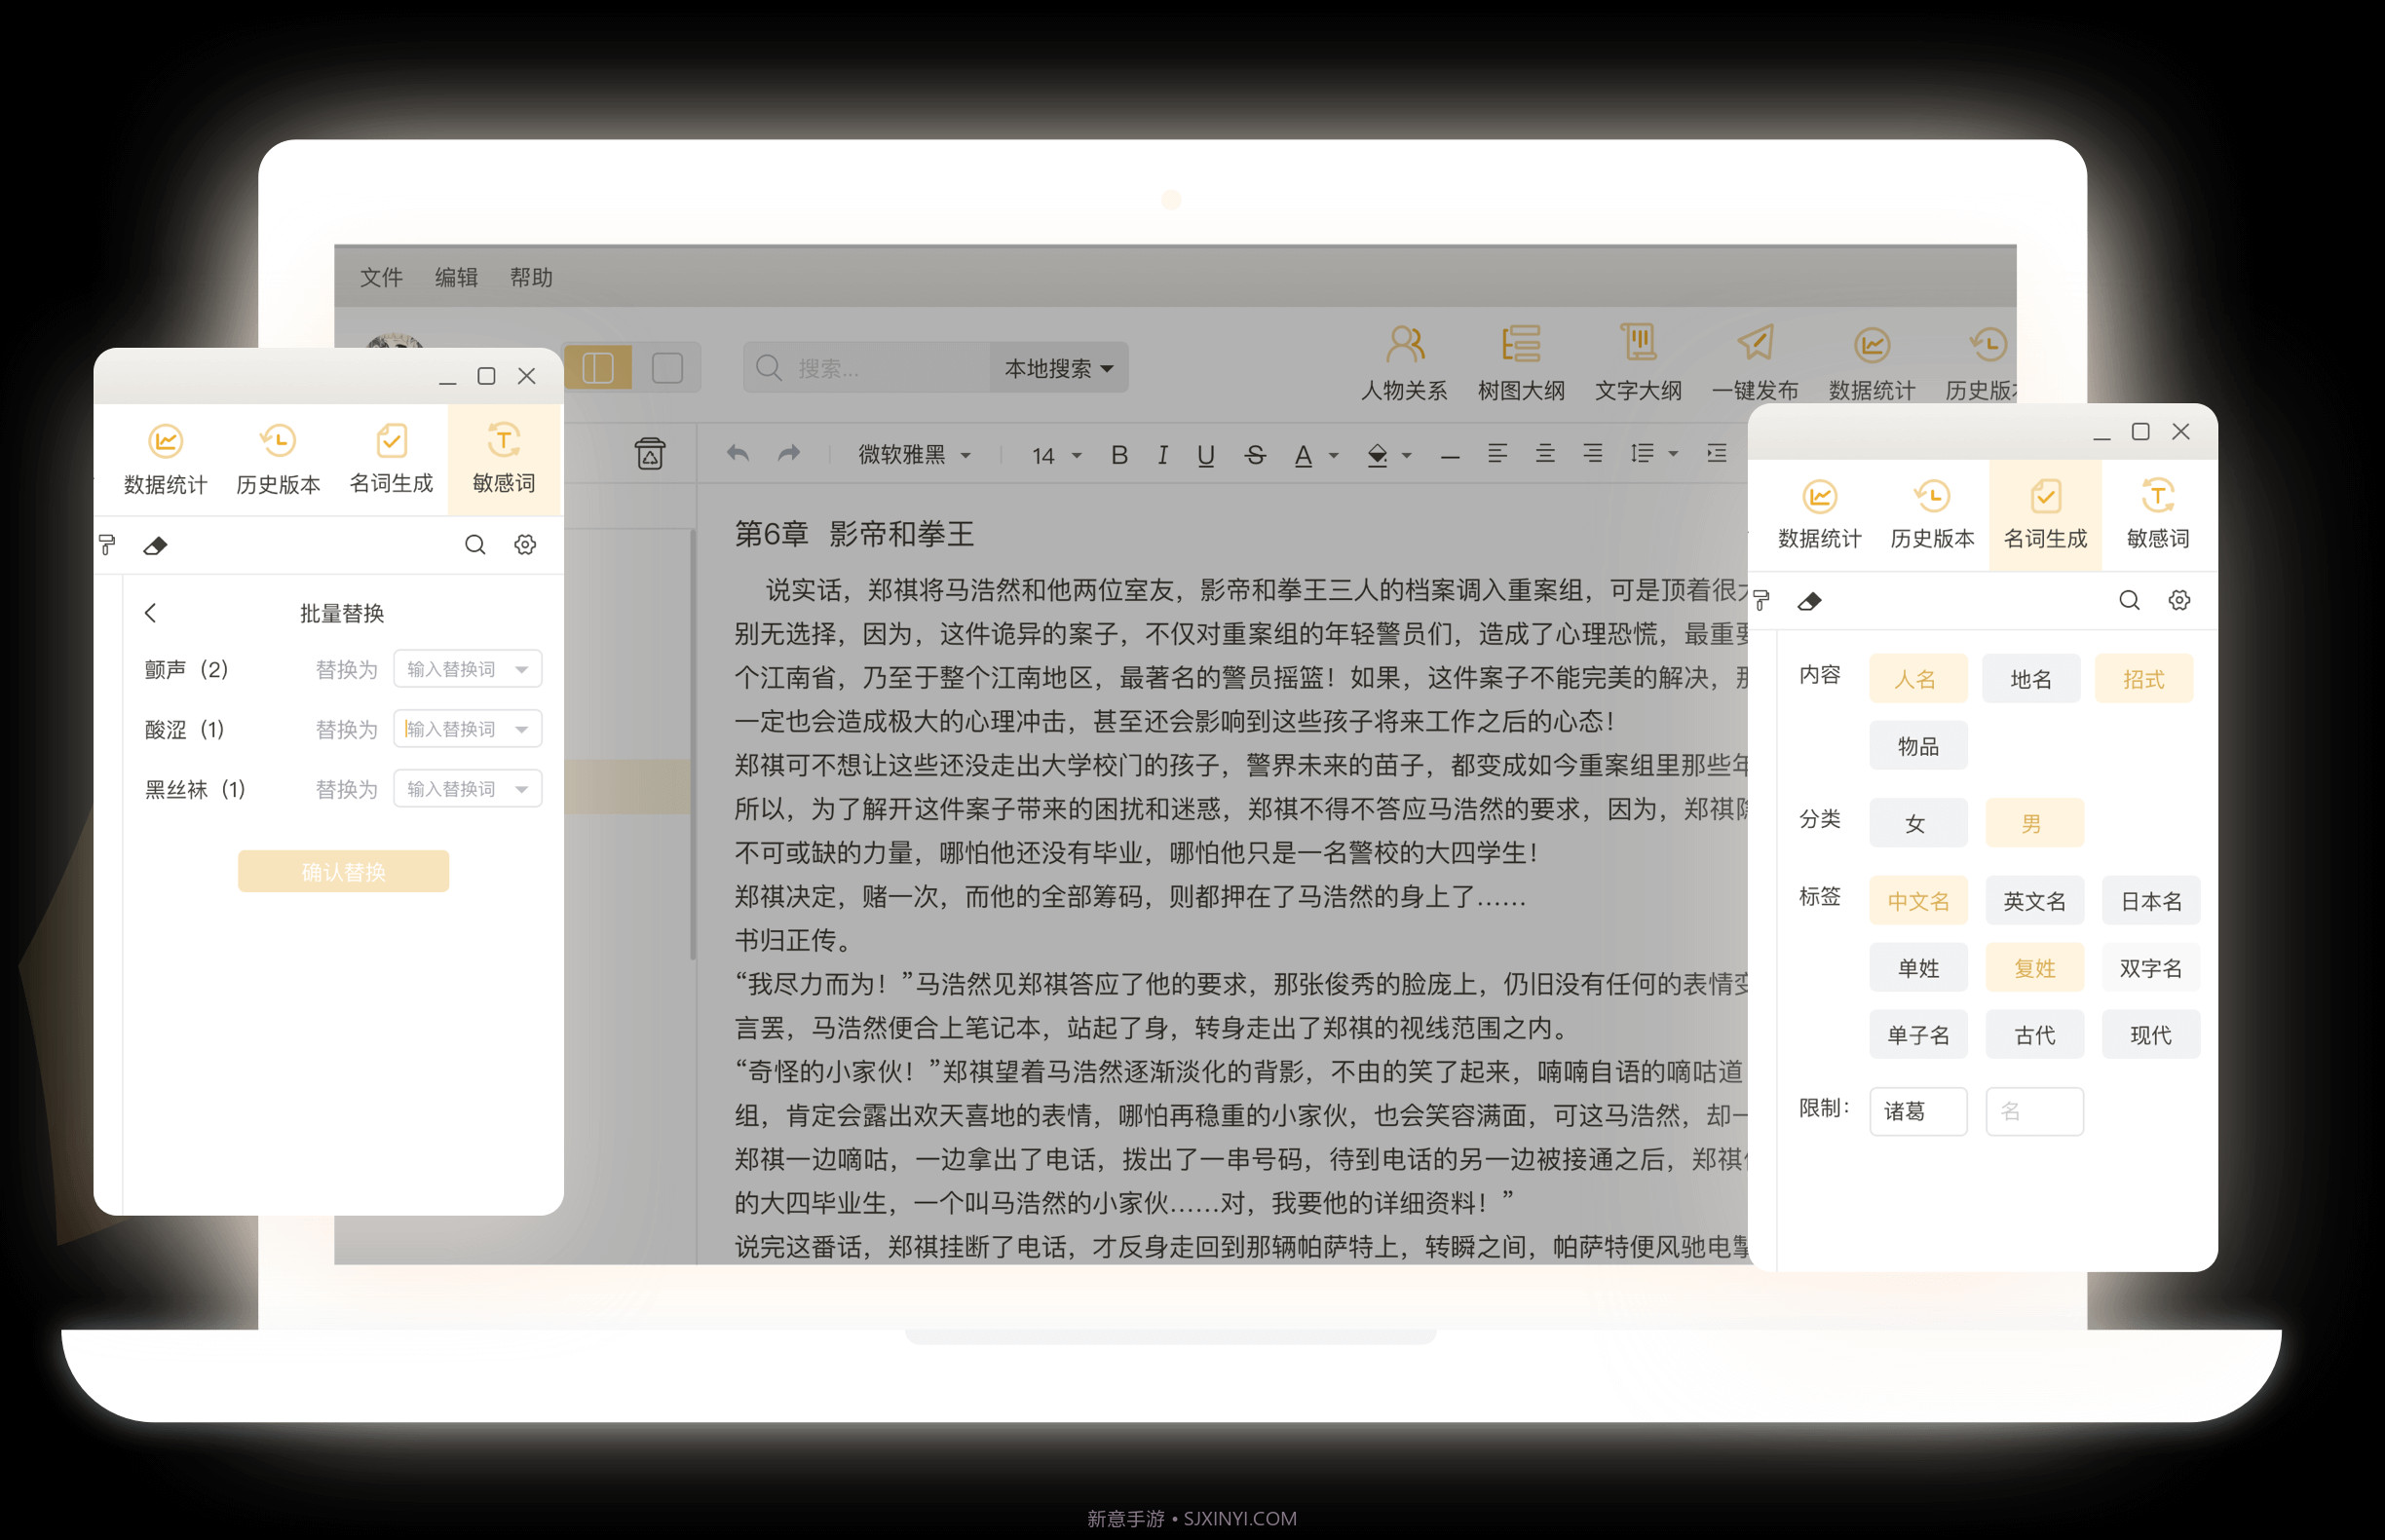Select the 男 gender filter

click(2034, 822)
